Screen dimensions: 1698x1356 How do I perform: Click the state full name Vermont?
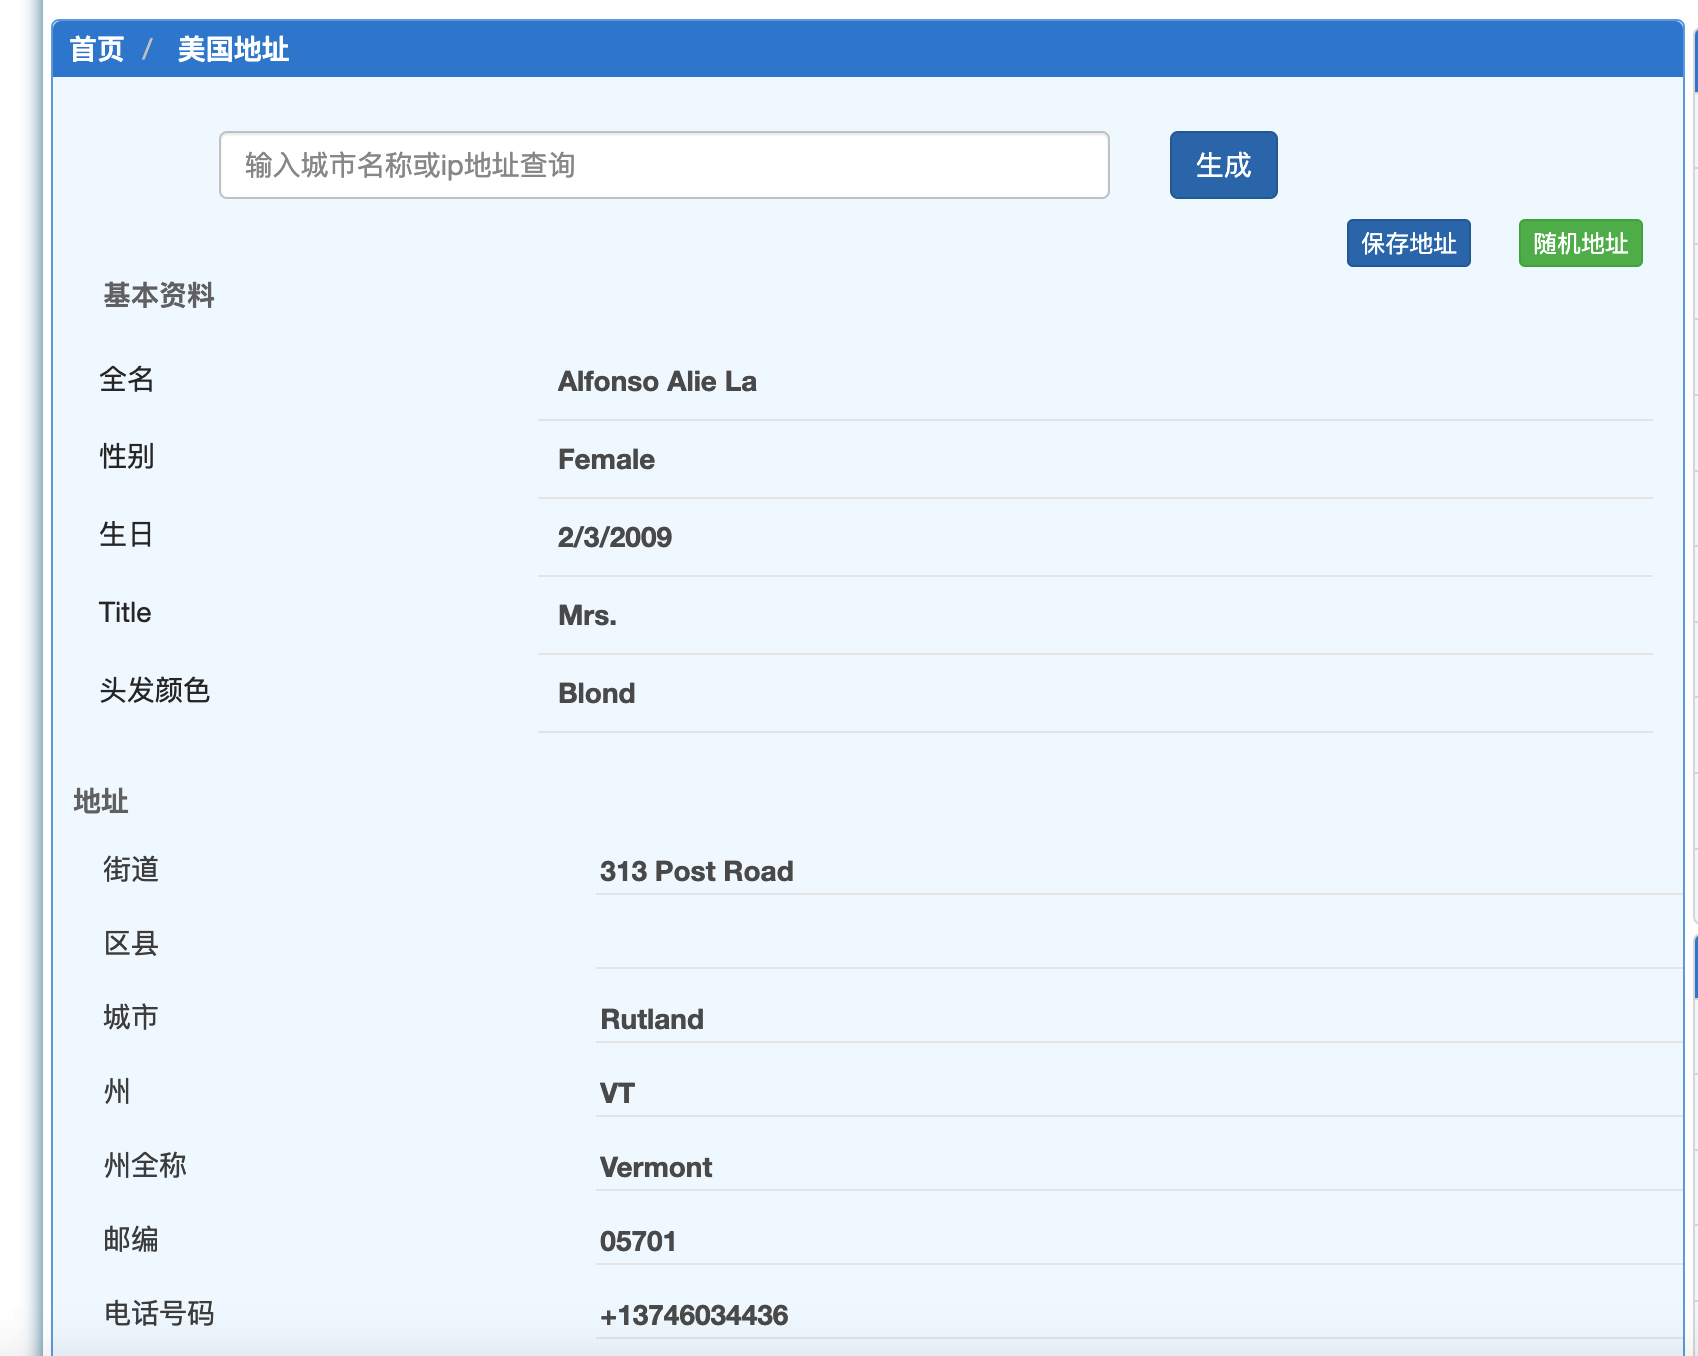click(x=656, y=1168)
